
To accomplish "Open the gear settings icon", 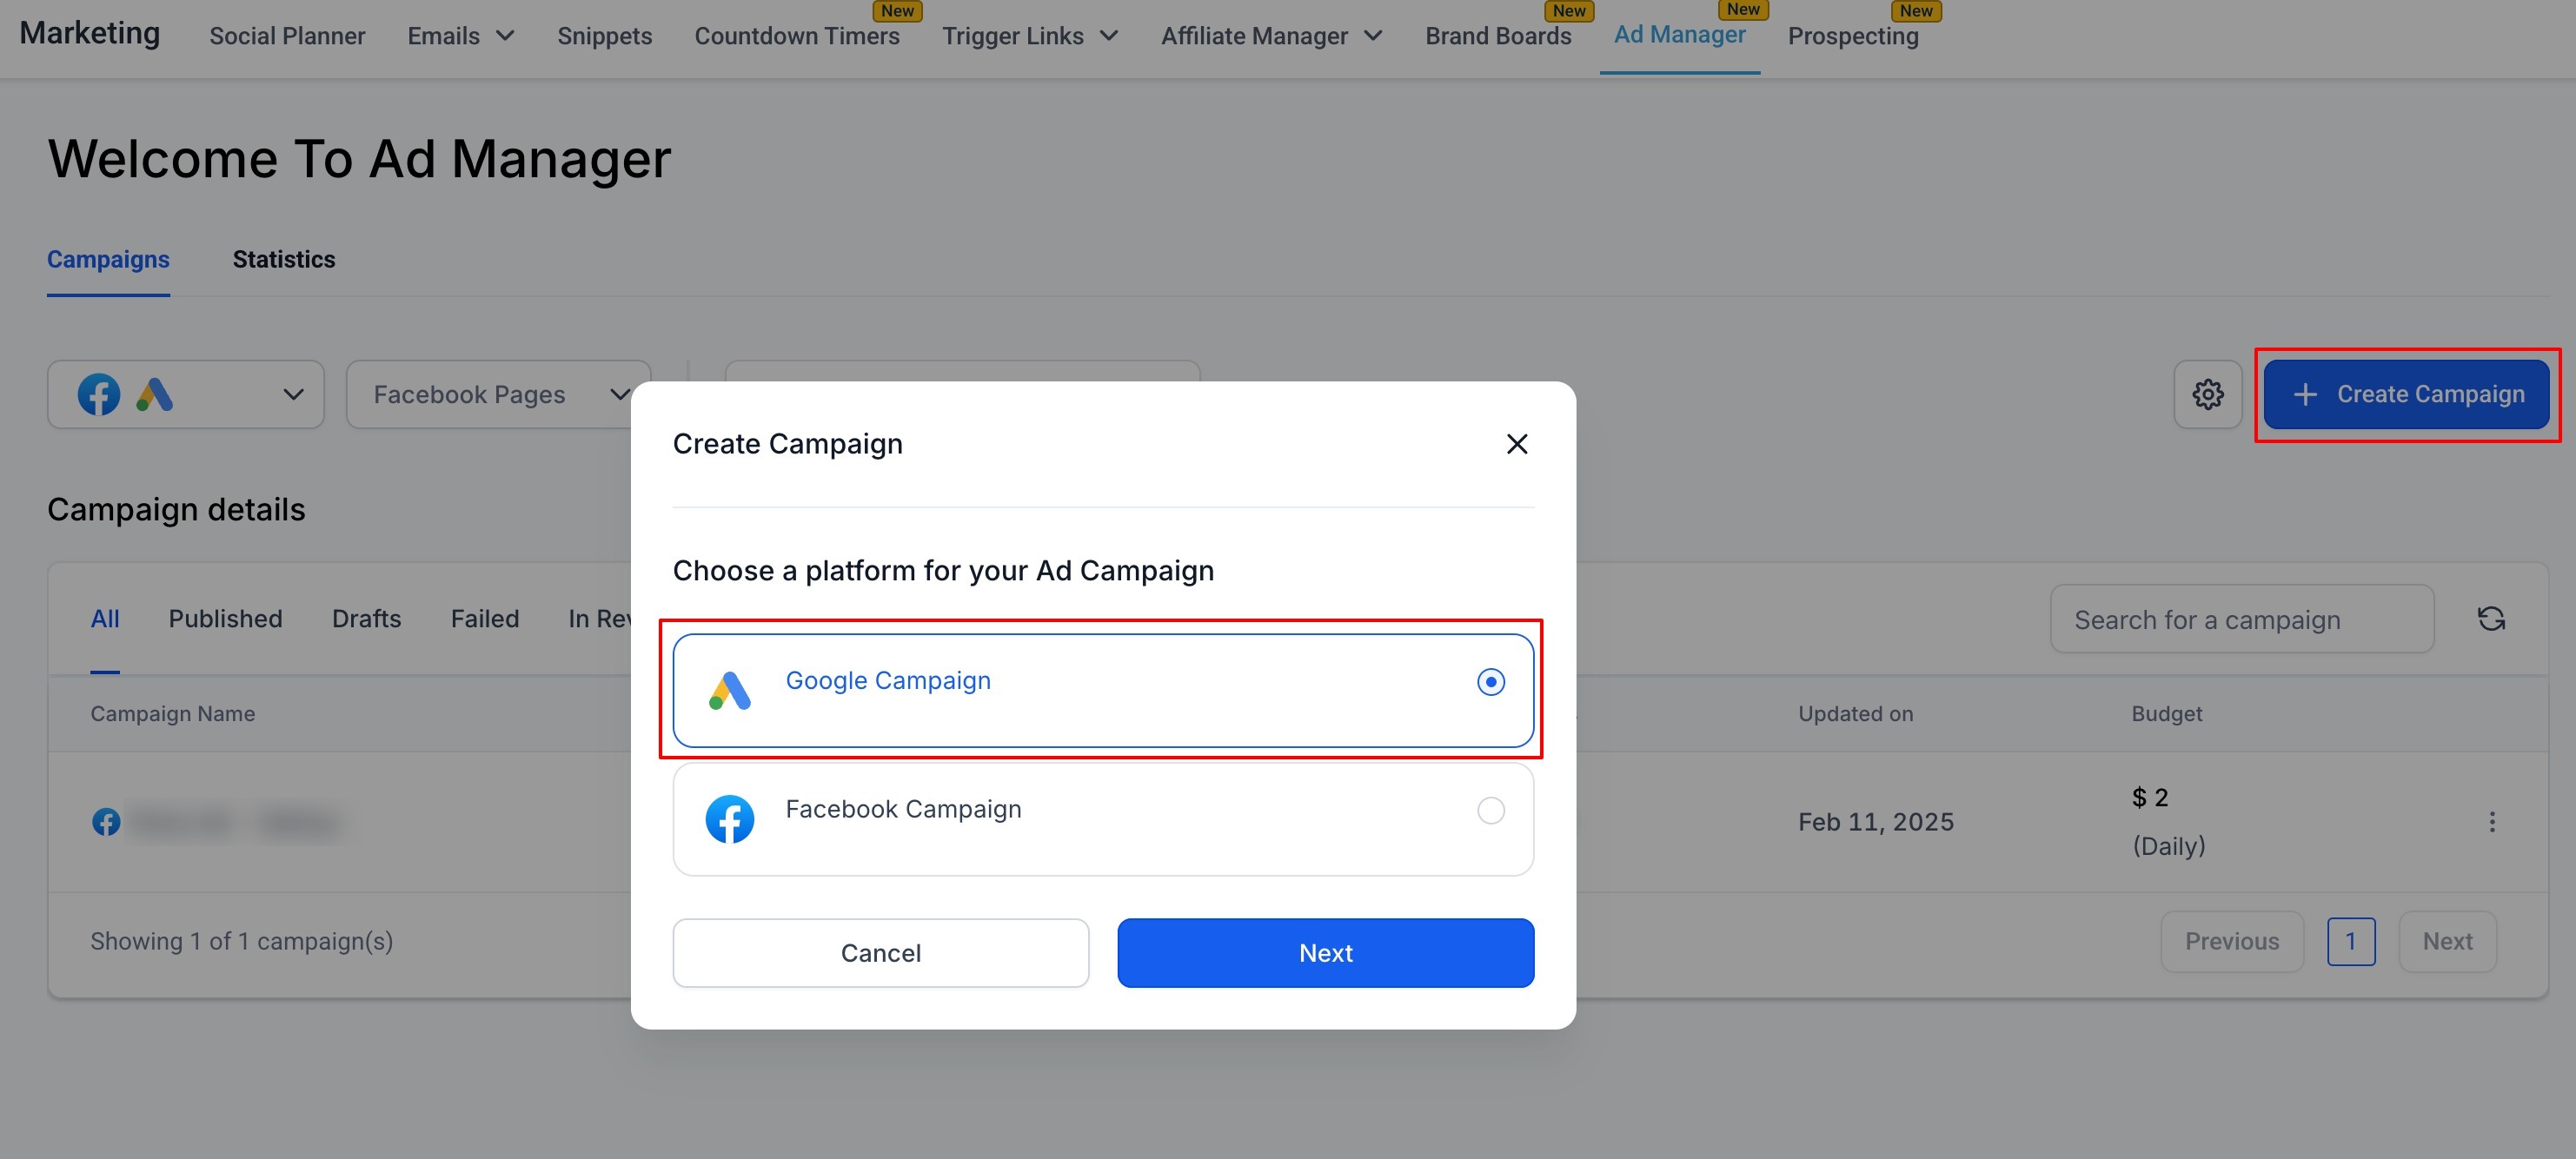I will click(2207, 394).
